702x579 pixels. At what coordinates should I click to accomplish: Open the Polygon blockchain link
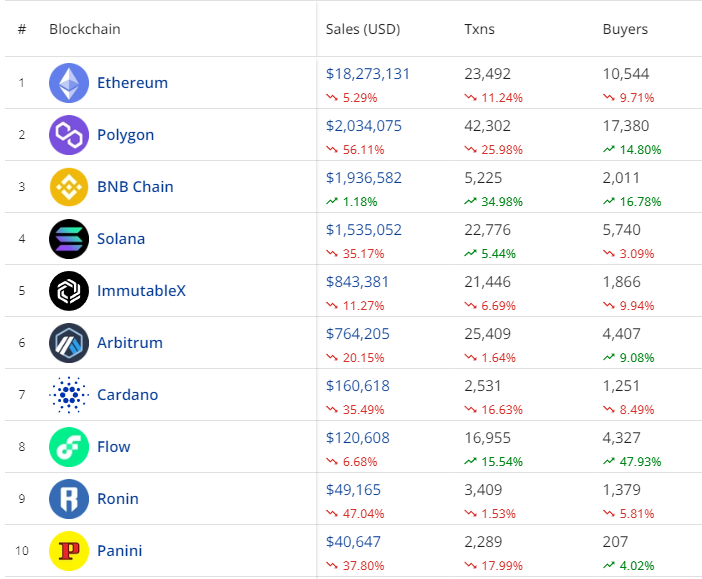(126, 135)
